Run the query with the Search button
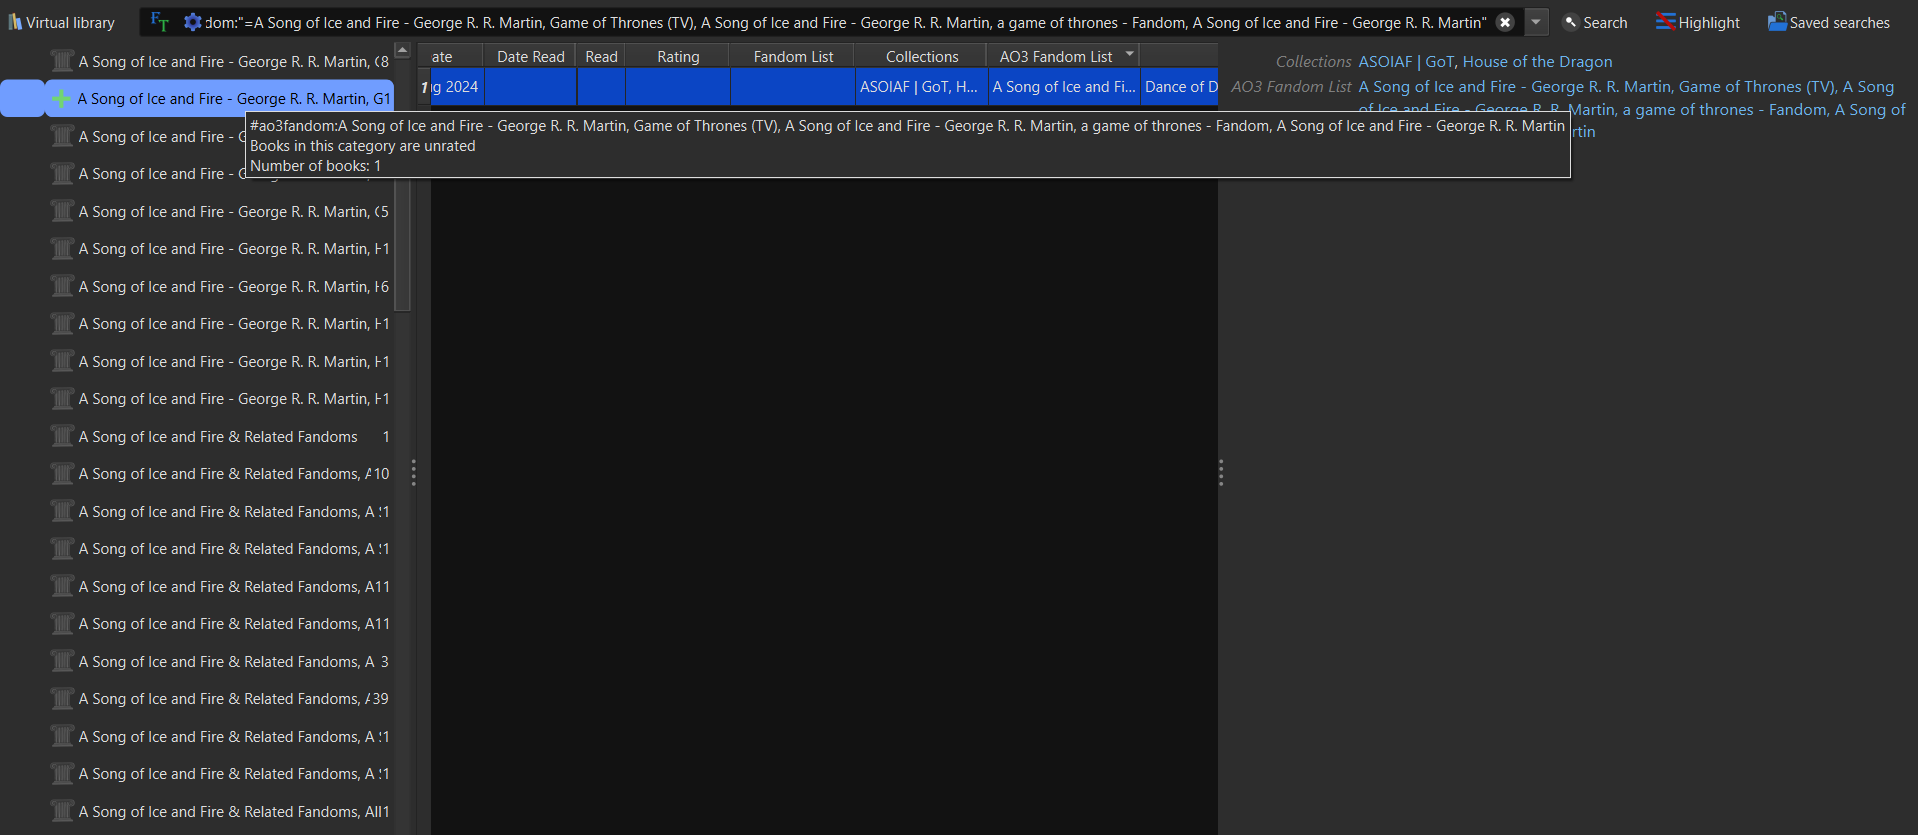Image resolution: width=1918 pixels, height=835 pixels. [x=1595, y=22]
